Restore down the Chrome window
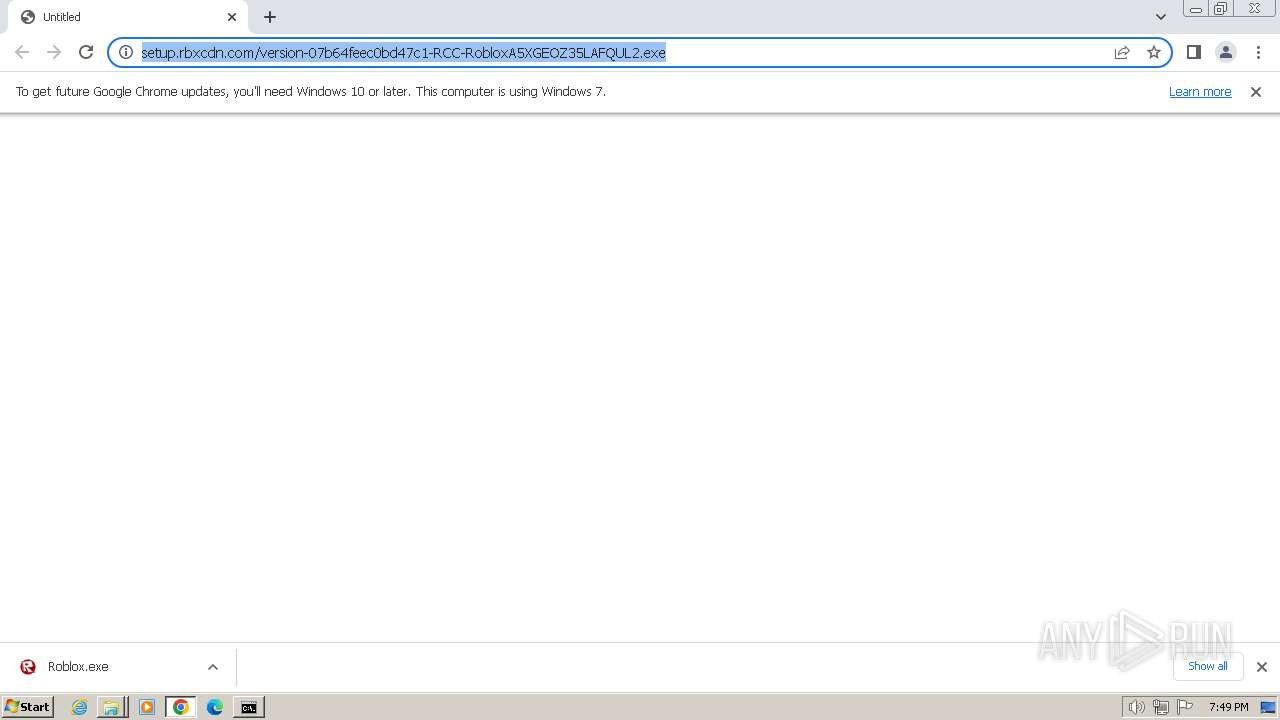Screen dimensions: 1280x720 click(x=1220, y=9)
